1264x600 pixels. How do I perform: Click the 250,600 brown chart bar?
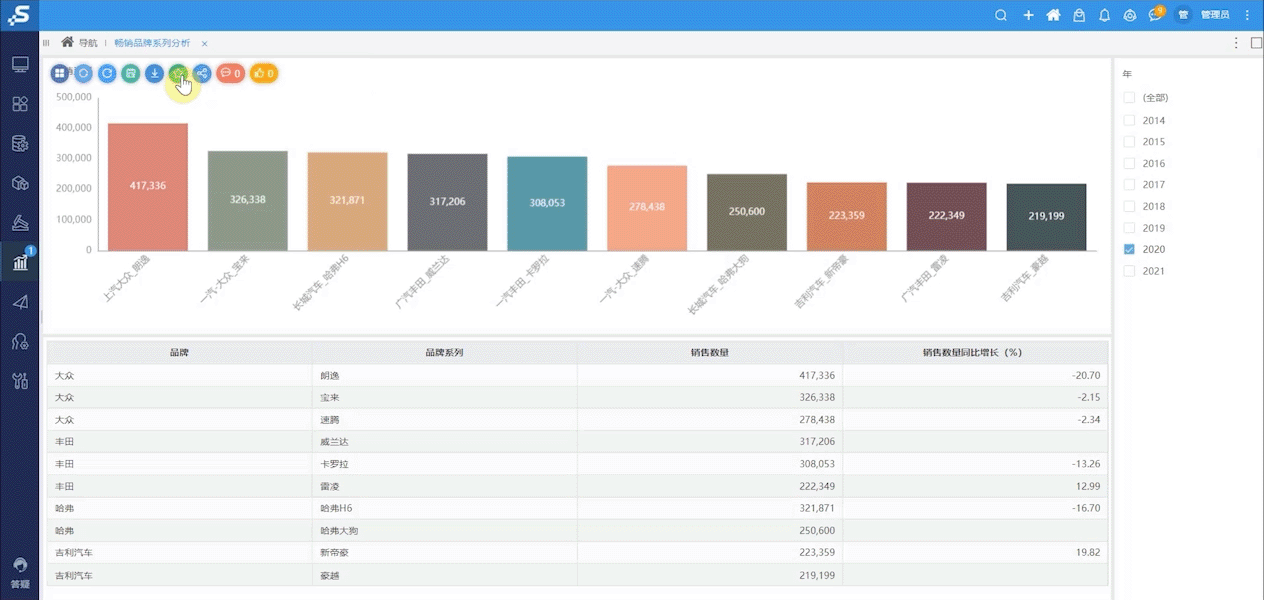(x=747, y=212)
